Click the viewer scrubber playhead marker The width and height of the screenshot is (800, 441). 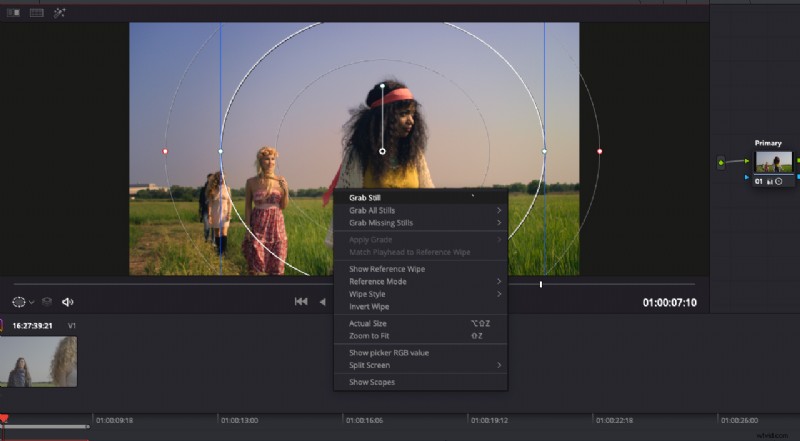tap(541, 284)
